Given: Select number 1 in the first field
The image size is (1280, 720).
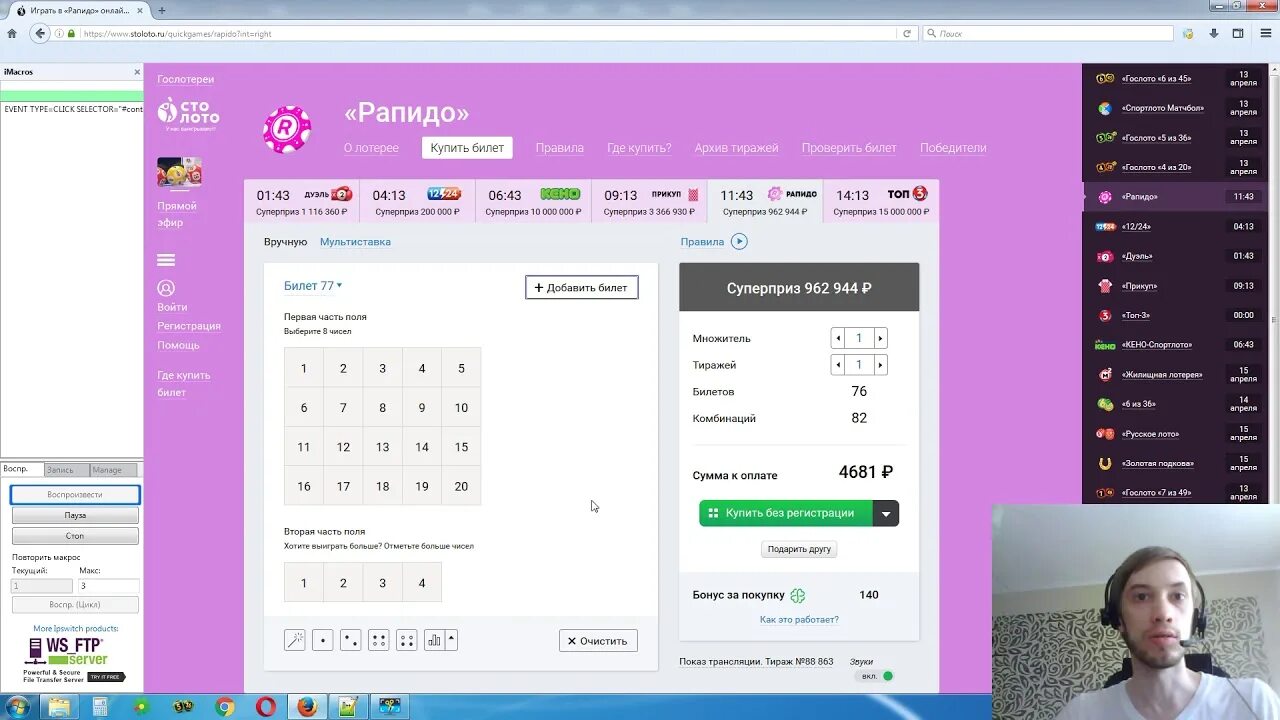Looking at the screenshot, I should pyautogui.click(x=304, y=368).
